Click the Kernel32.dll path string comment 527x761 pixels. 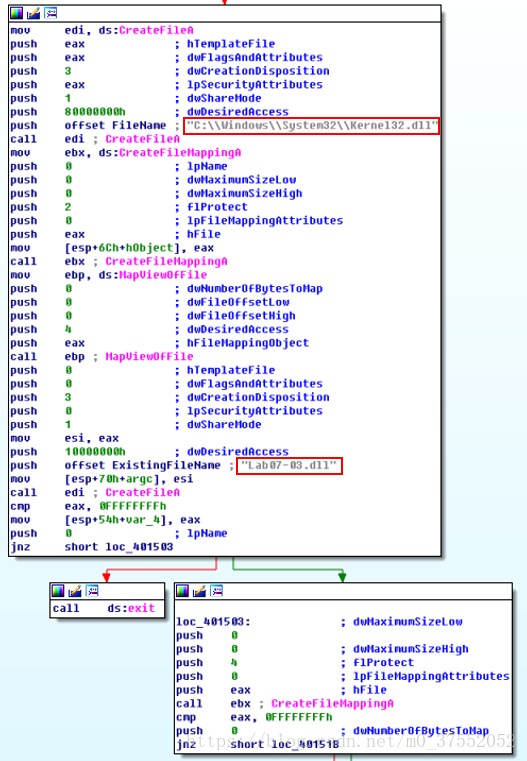312,126
